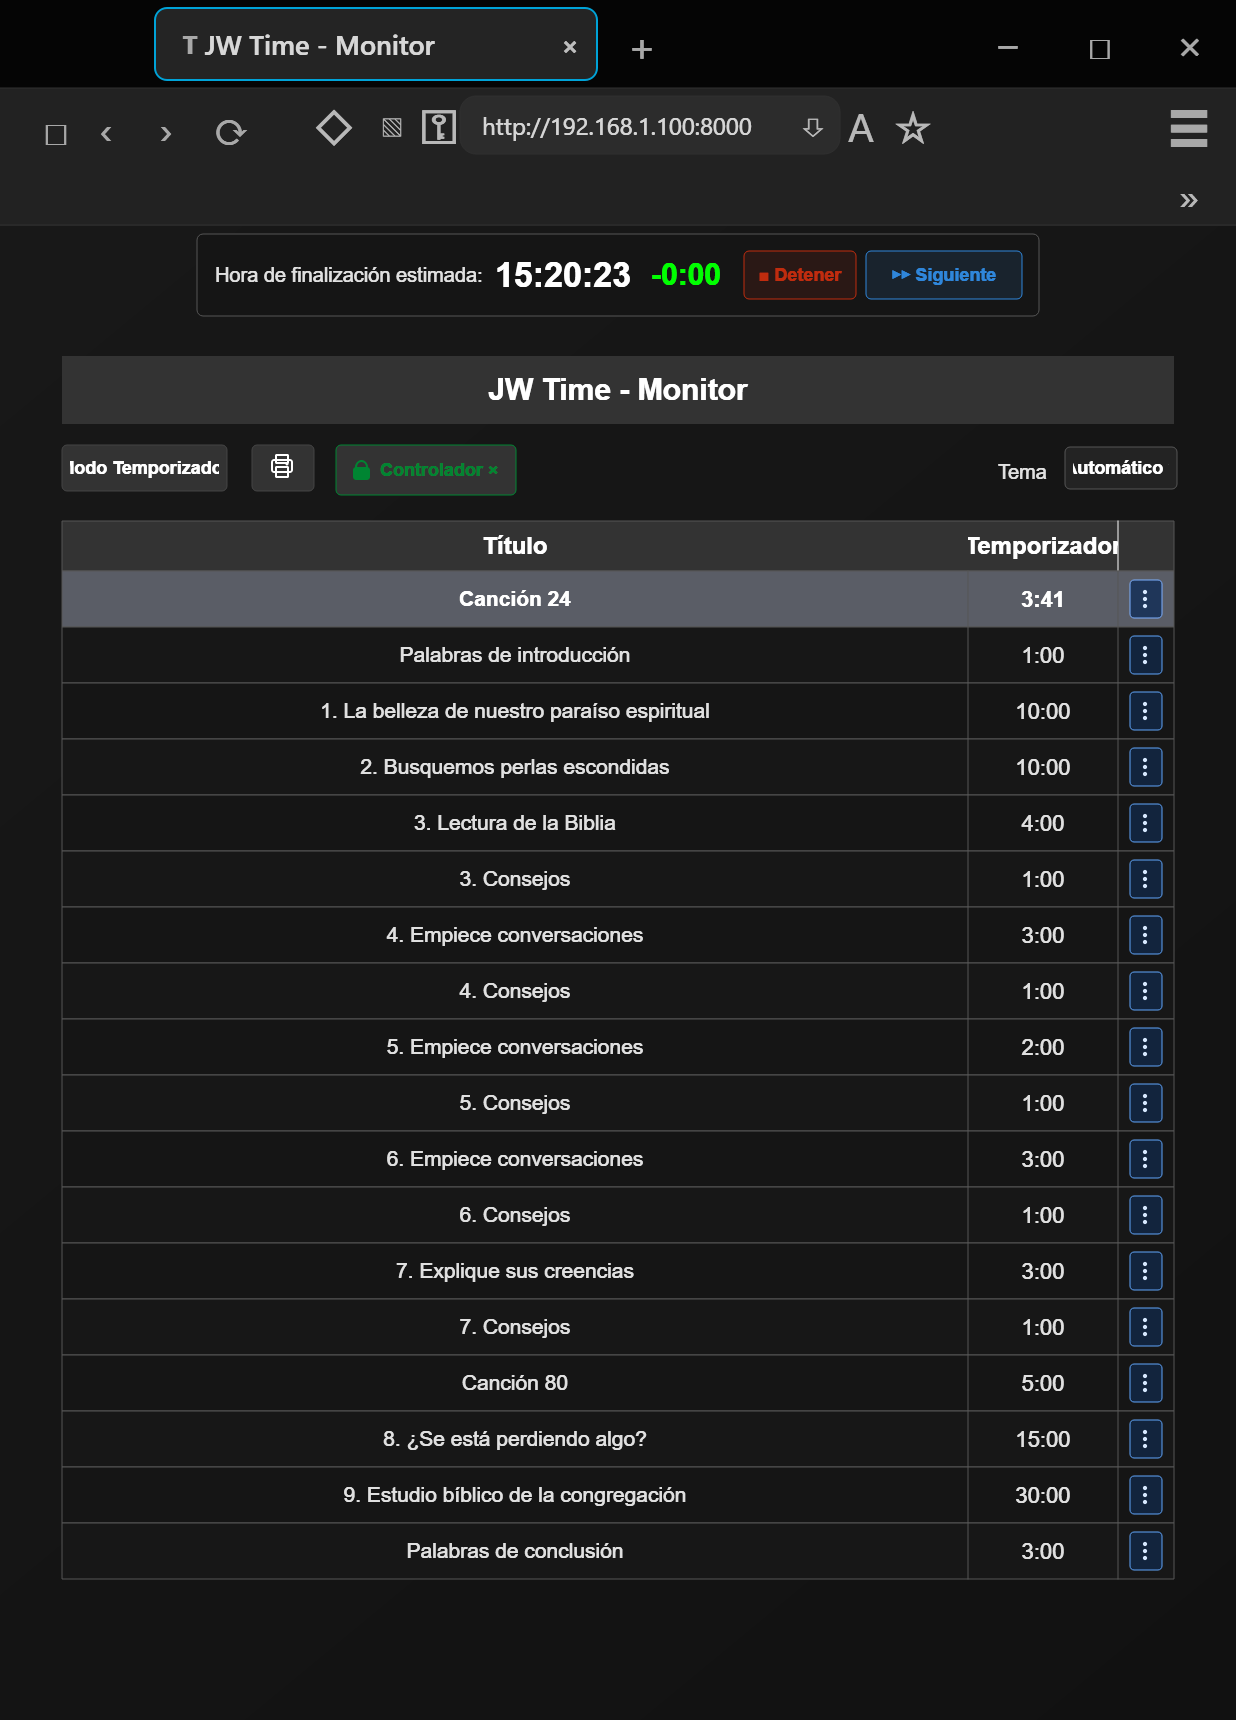The image size is (1236, 1720).
Task: Toggle the green Controlador lock button
Action: tap(426, 470)
